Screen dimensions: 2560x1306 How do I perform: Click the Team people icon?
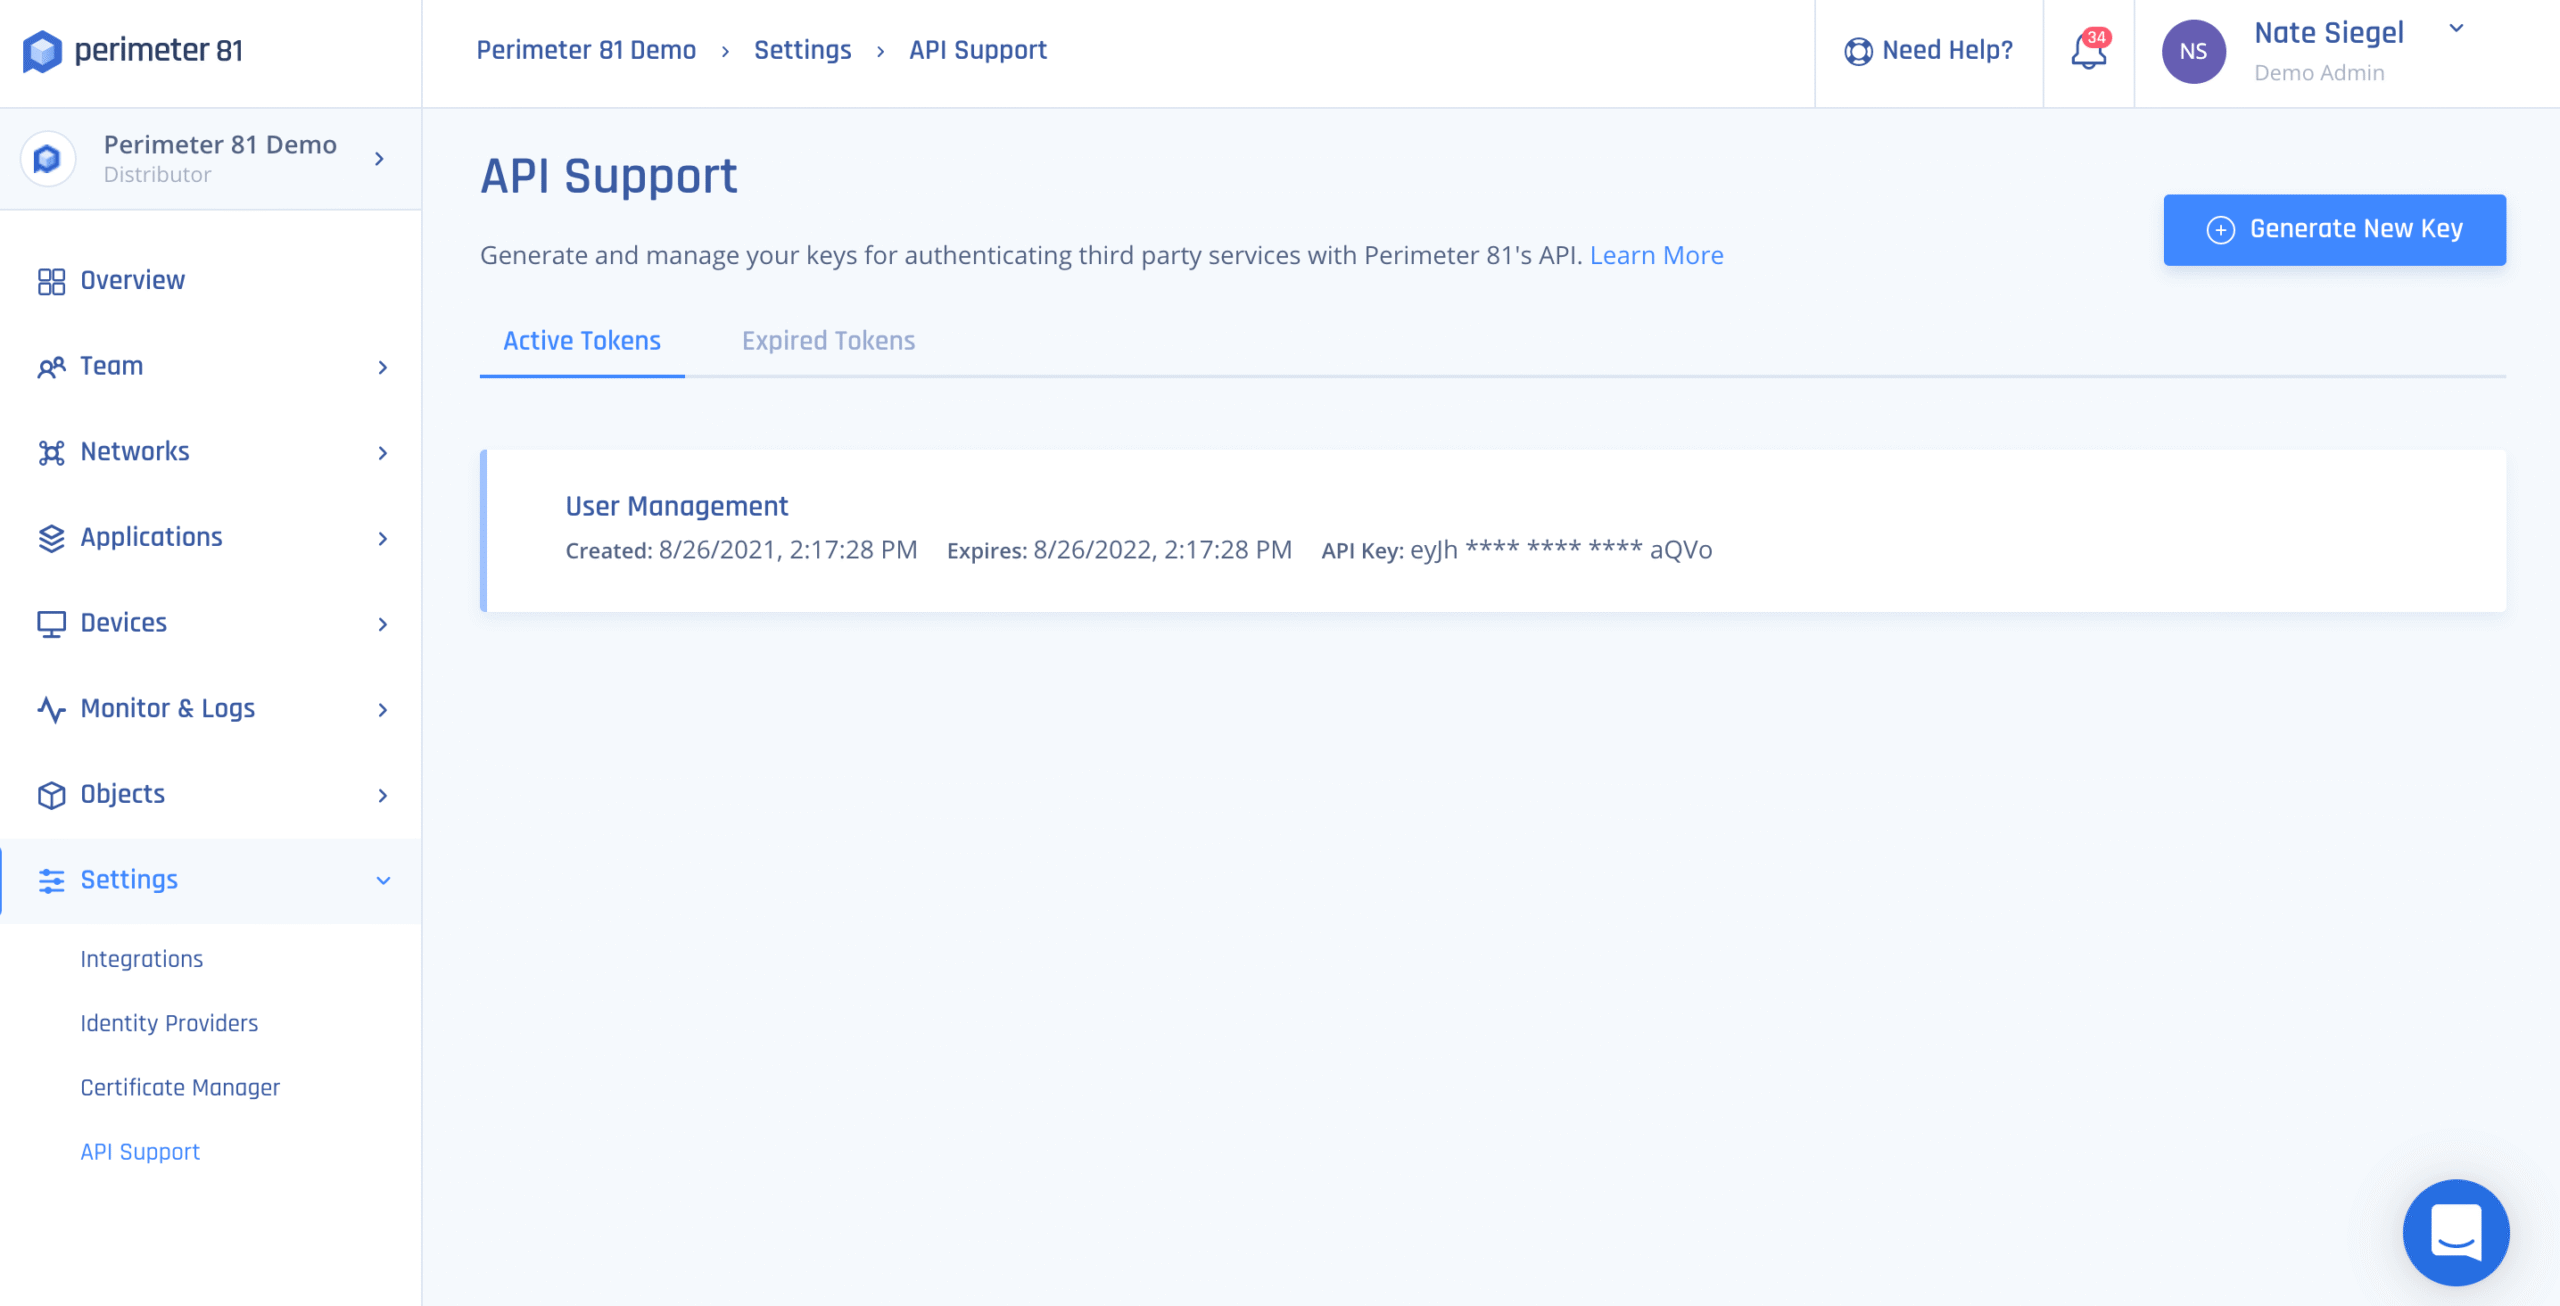pyautogui.click(x=51, y=367)
